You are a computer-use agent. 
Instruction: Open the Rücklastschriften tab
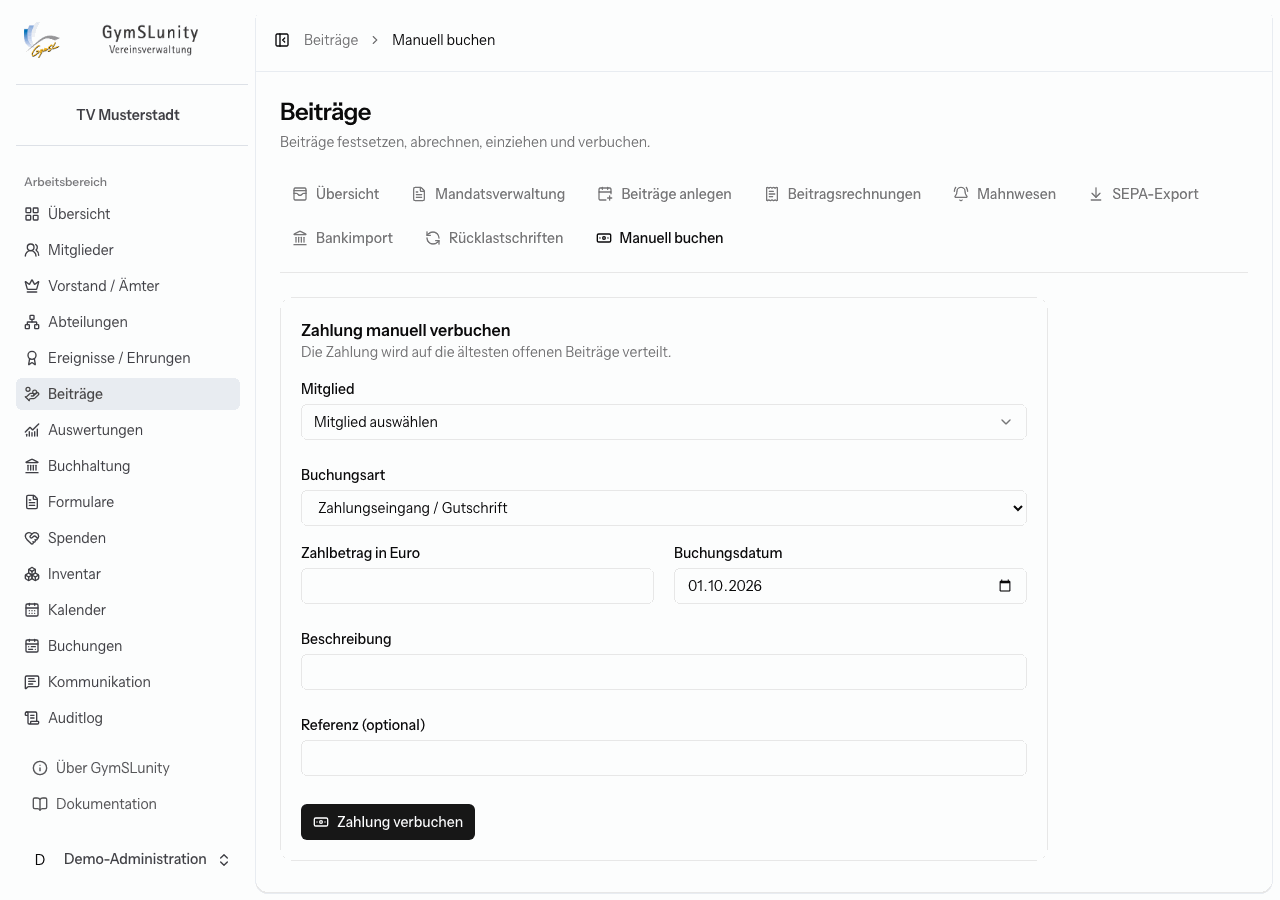(x=494, y=238)
